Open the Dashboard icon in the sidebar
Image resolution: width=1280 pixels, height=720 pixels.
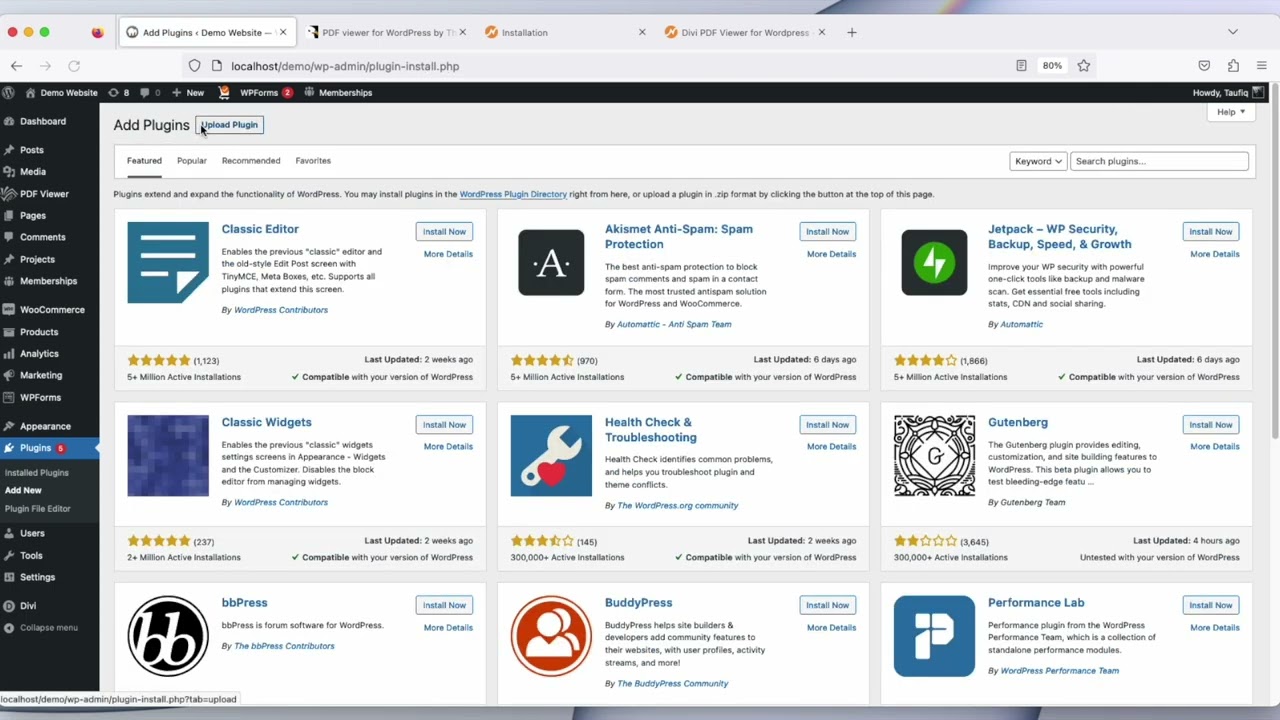(x=9, y=121)
